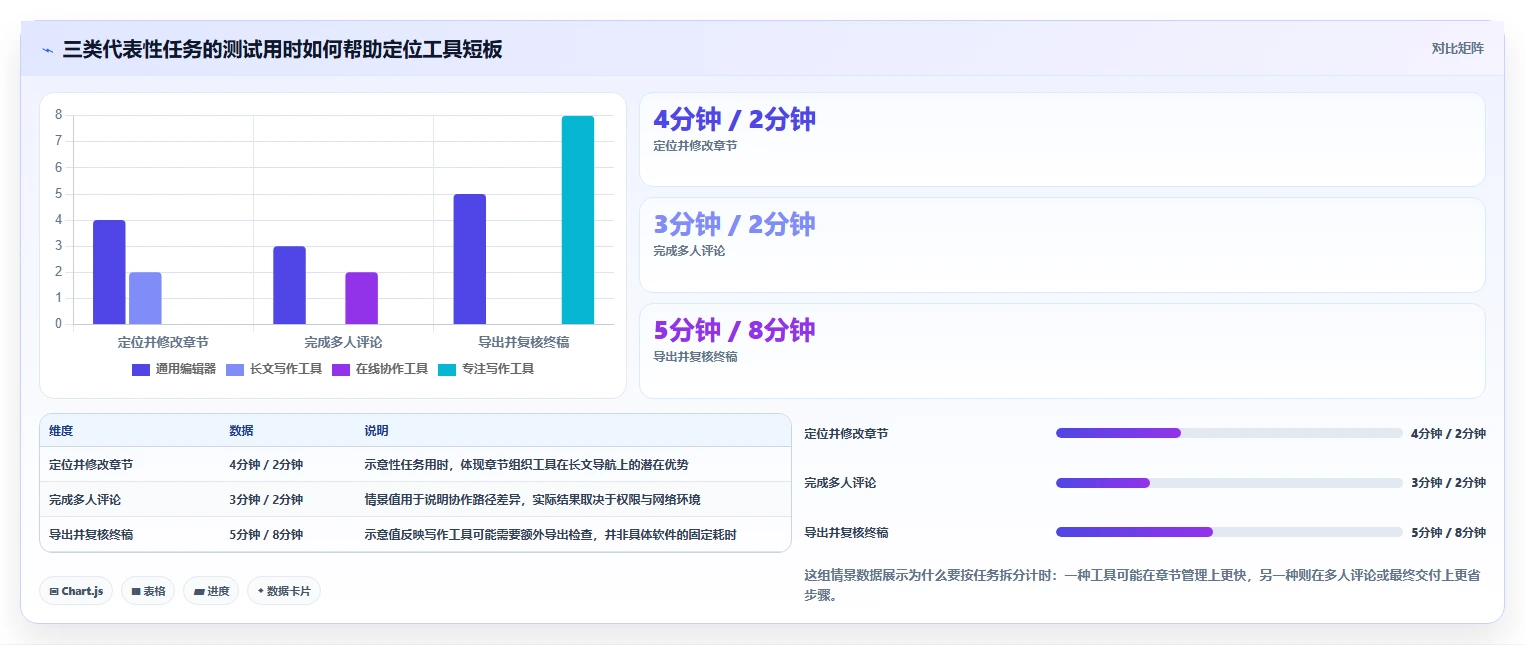This screenshot has height=645, width=1525.
Task: Click the description starting 情景值用于说明协作路径差异
Action: click(532, 499)
